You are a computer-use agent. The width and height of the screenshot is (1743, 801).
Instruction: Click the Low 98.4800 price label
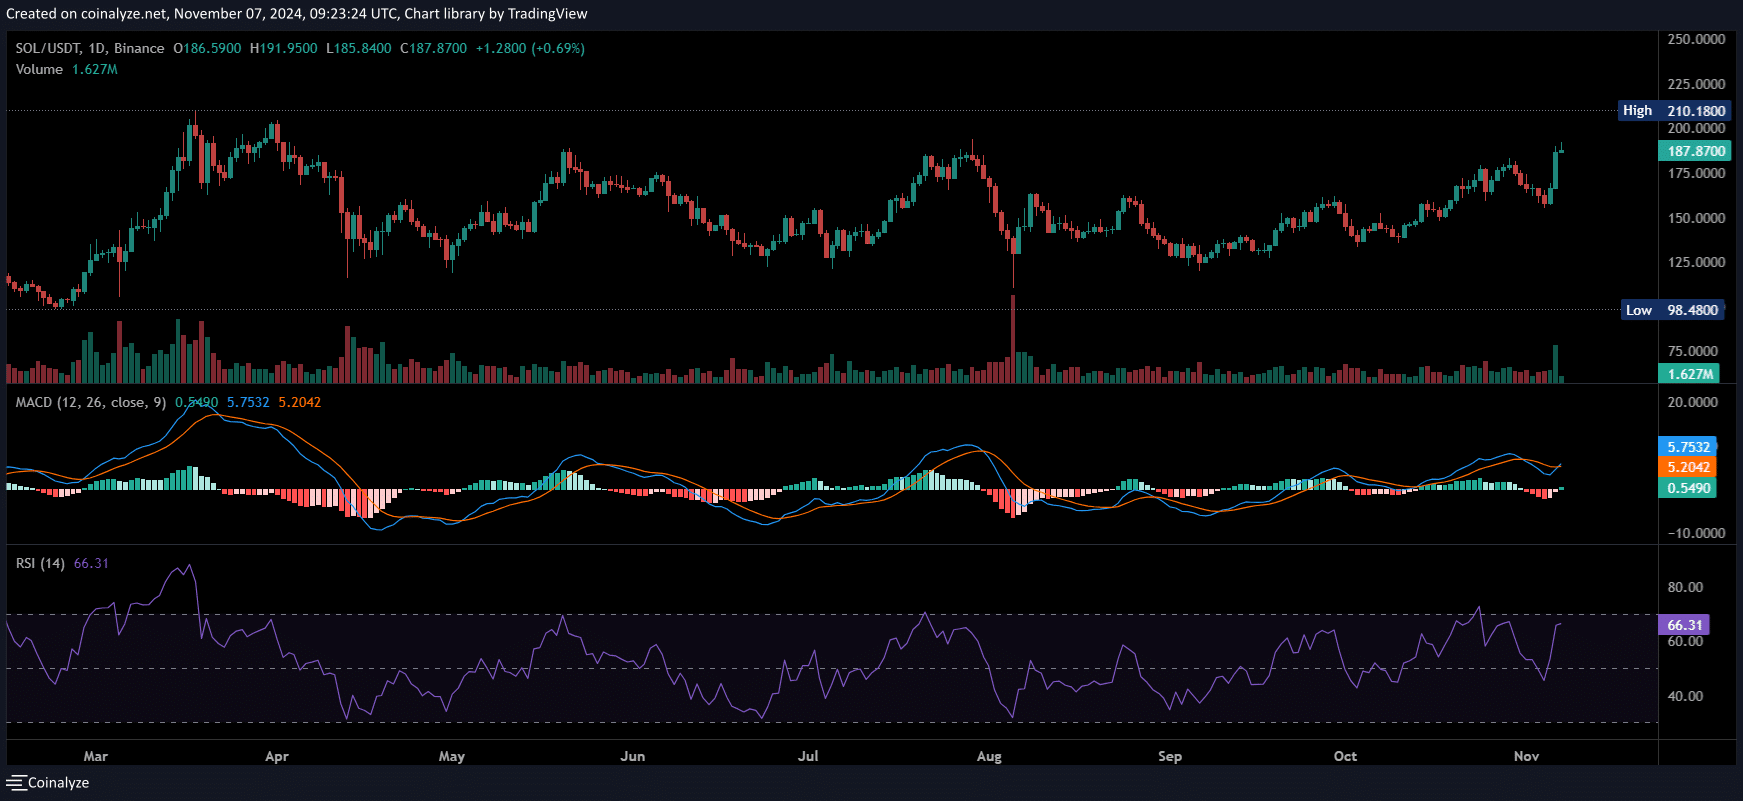1671,310
